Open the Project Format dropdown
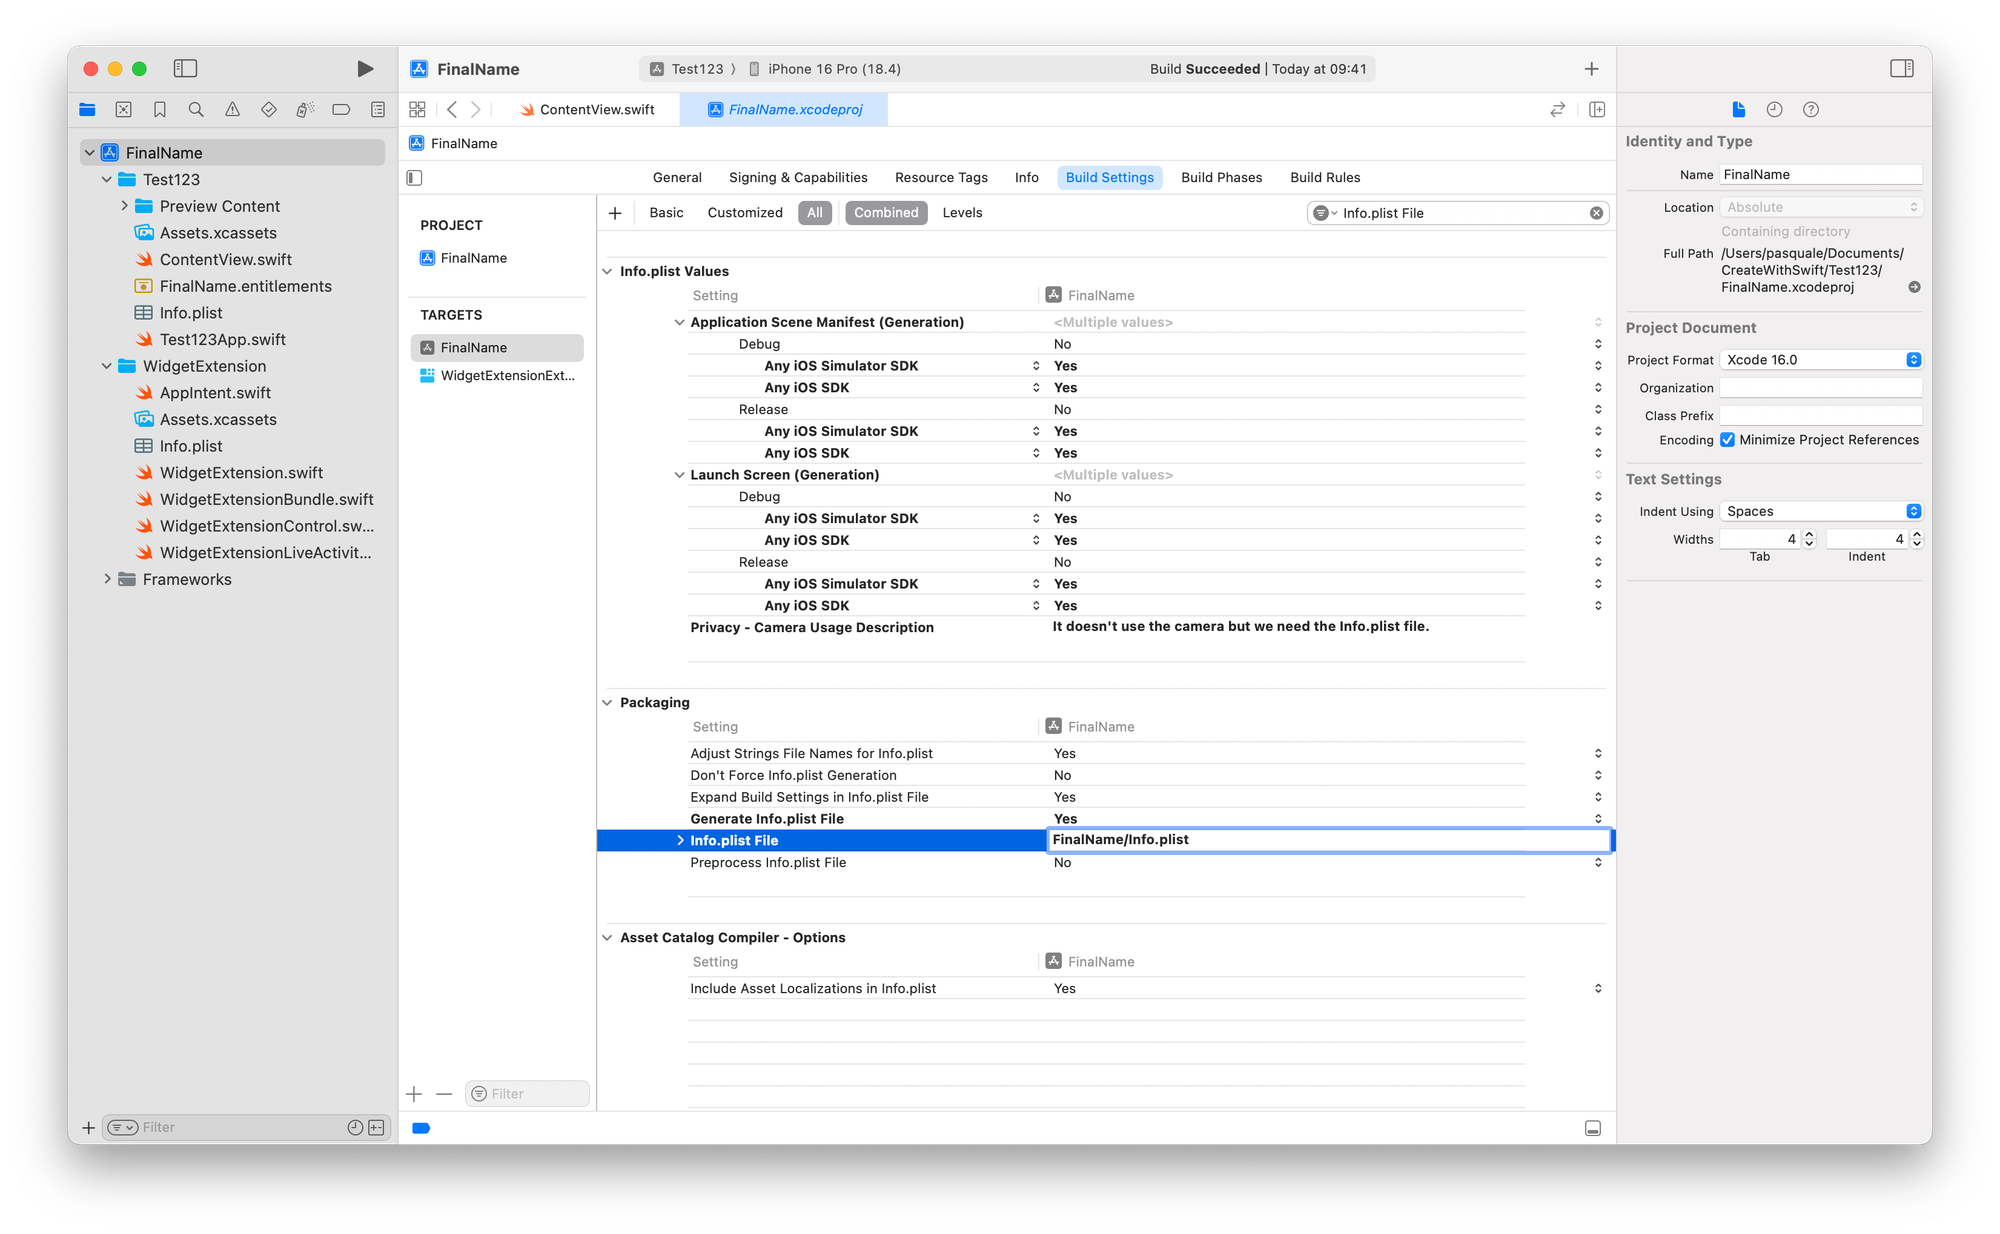 1819,360
